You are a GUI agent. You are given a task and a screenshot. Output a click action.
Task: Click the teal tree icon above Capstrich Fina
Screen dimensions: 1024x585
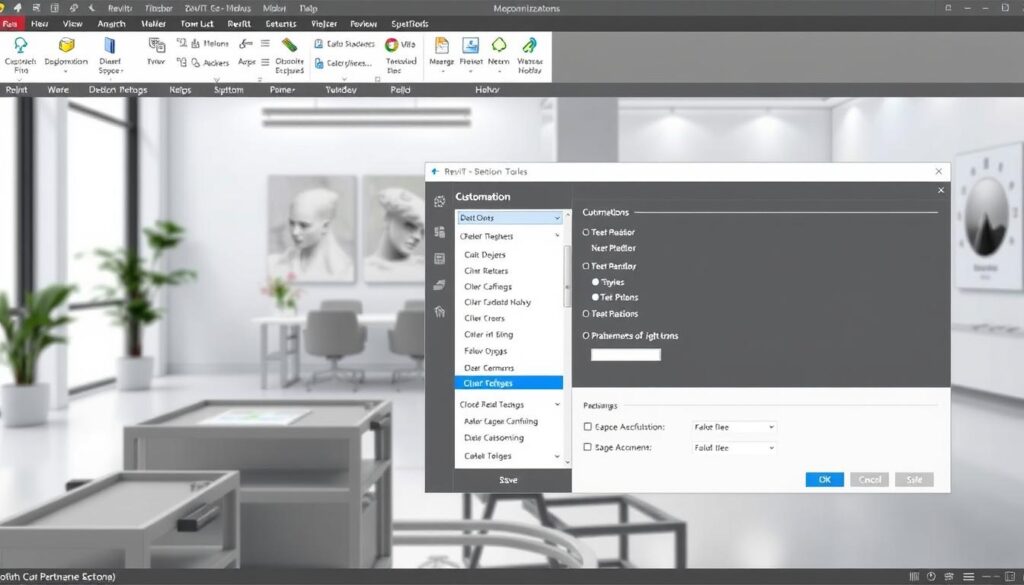click(x=21, y=45)
